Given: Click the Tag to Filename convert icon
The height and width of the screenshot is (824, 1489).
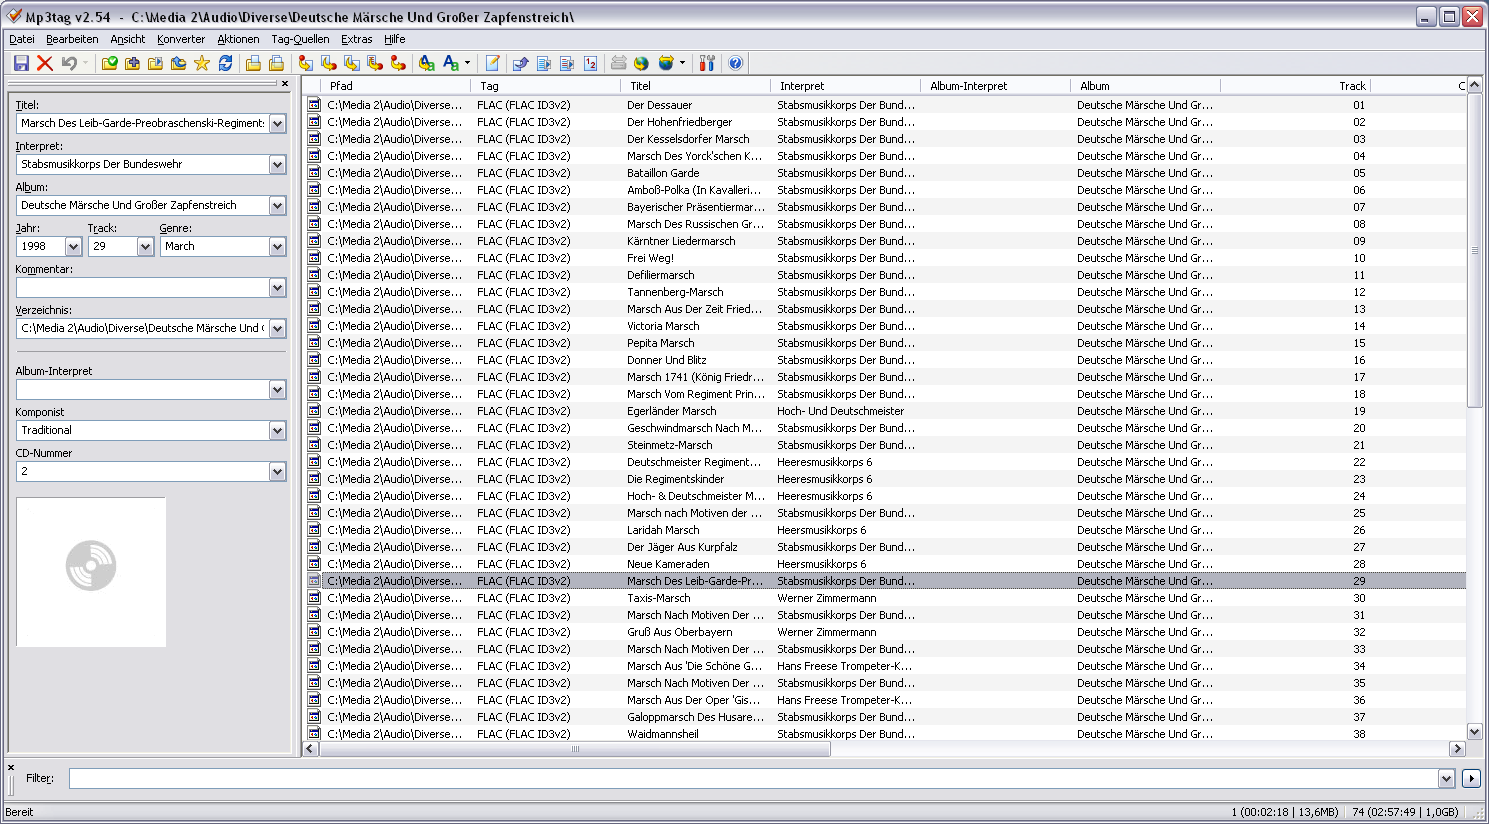Looking at the screenshot, I should [306, 63].
